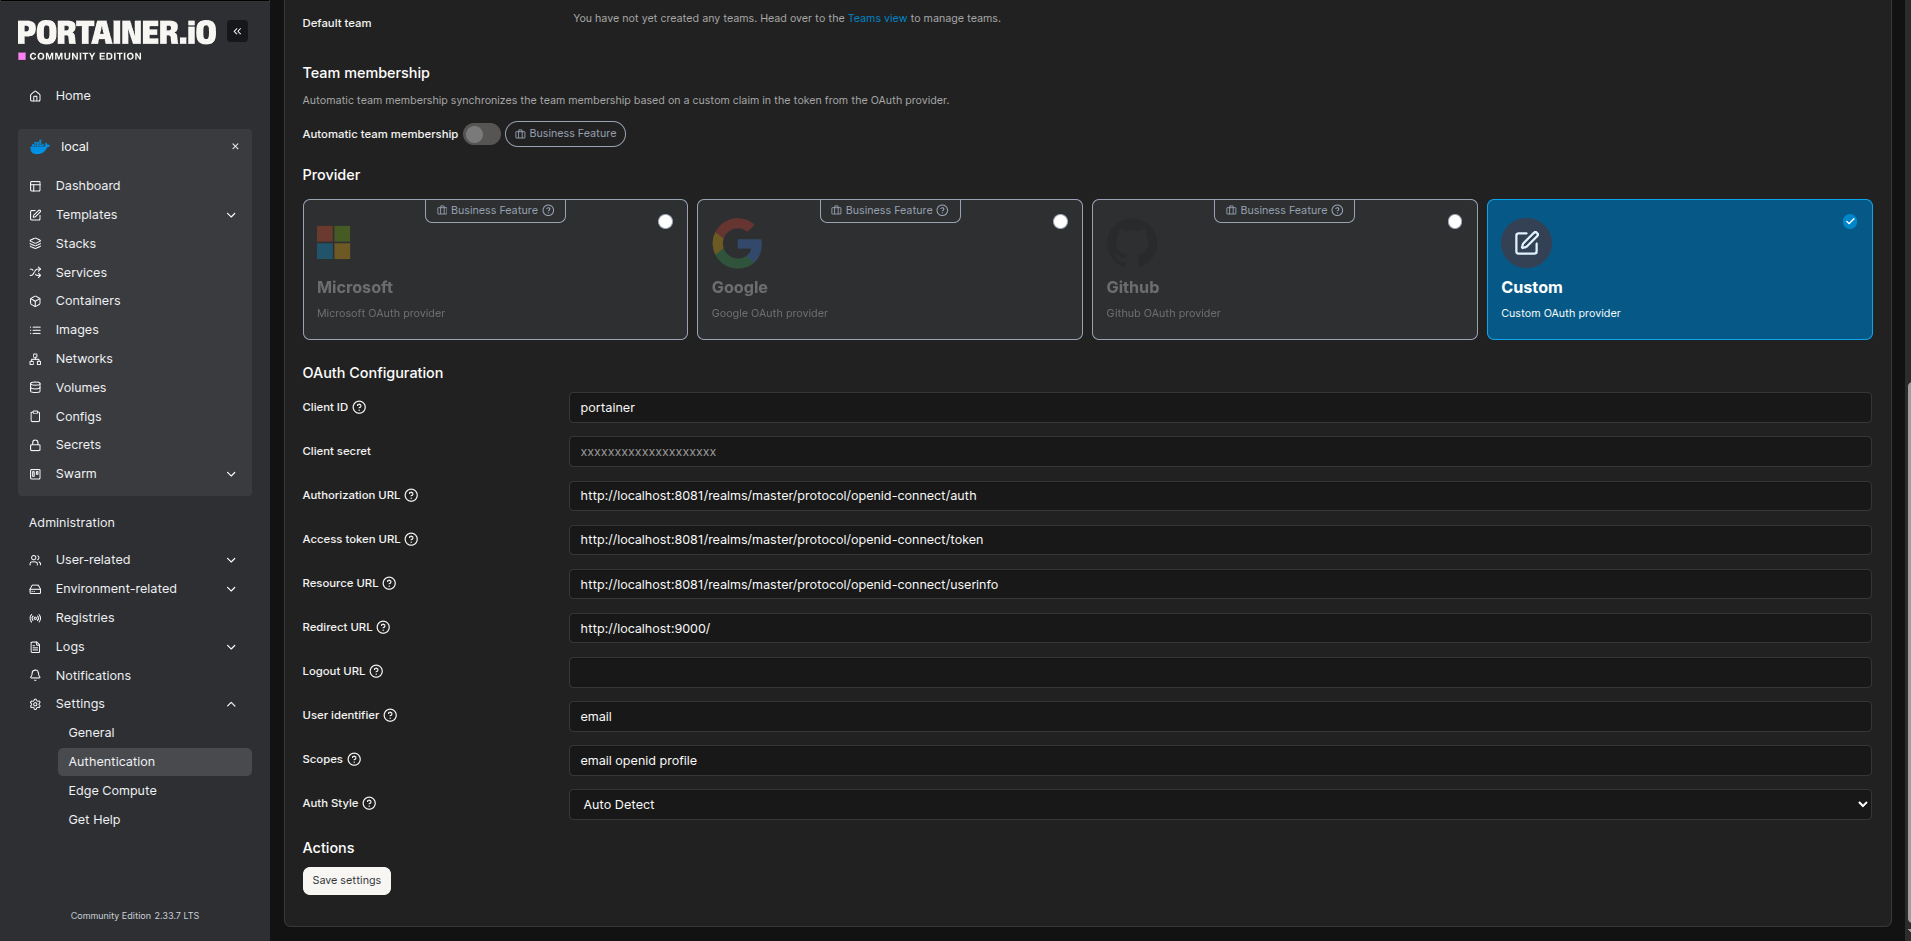Collapse the Portainer sidebar
This screenshot has height=941, width=1911.
pos(238,31)
